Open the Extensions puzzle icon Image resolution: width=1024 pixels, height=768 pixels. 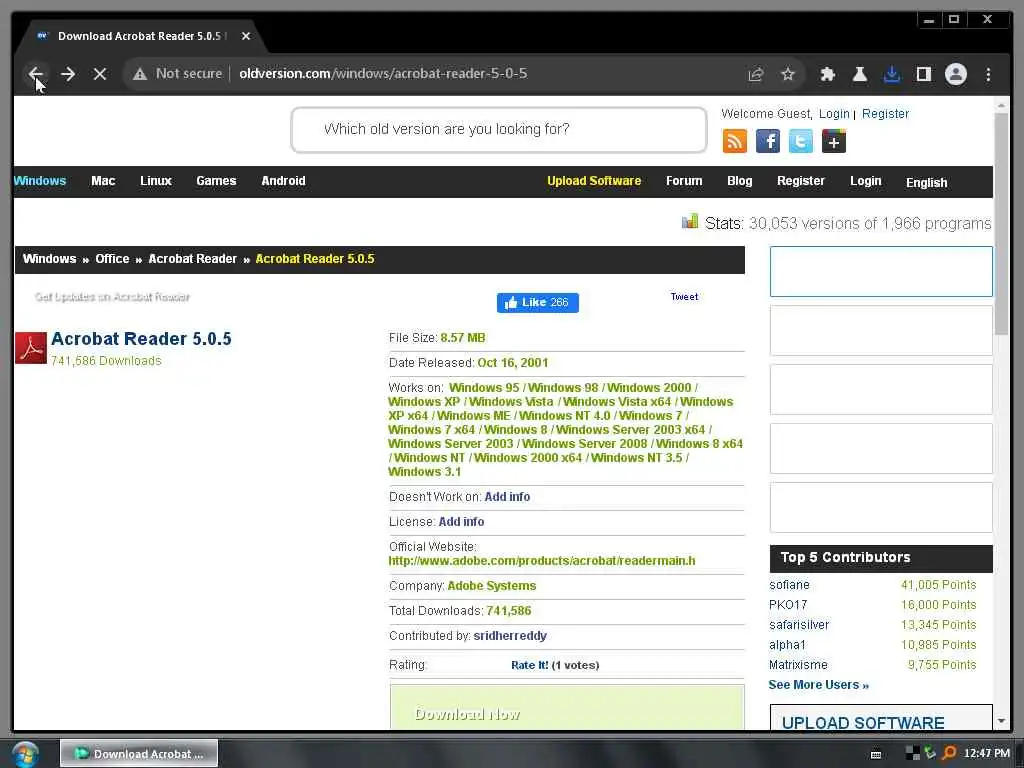pos(827,74)
